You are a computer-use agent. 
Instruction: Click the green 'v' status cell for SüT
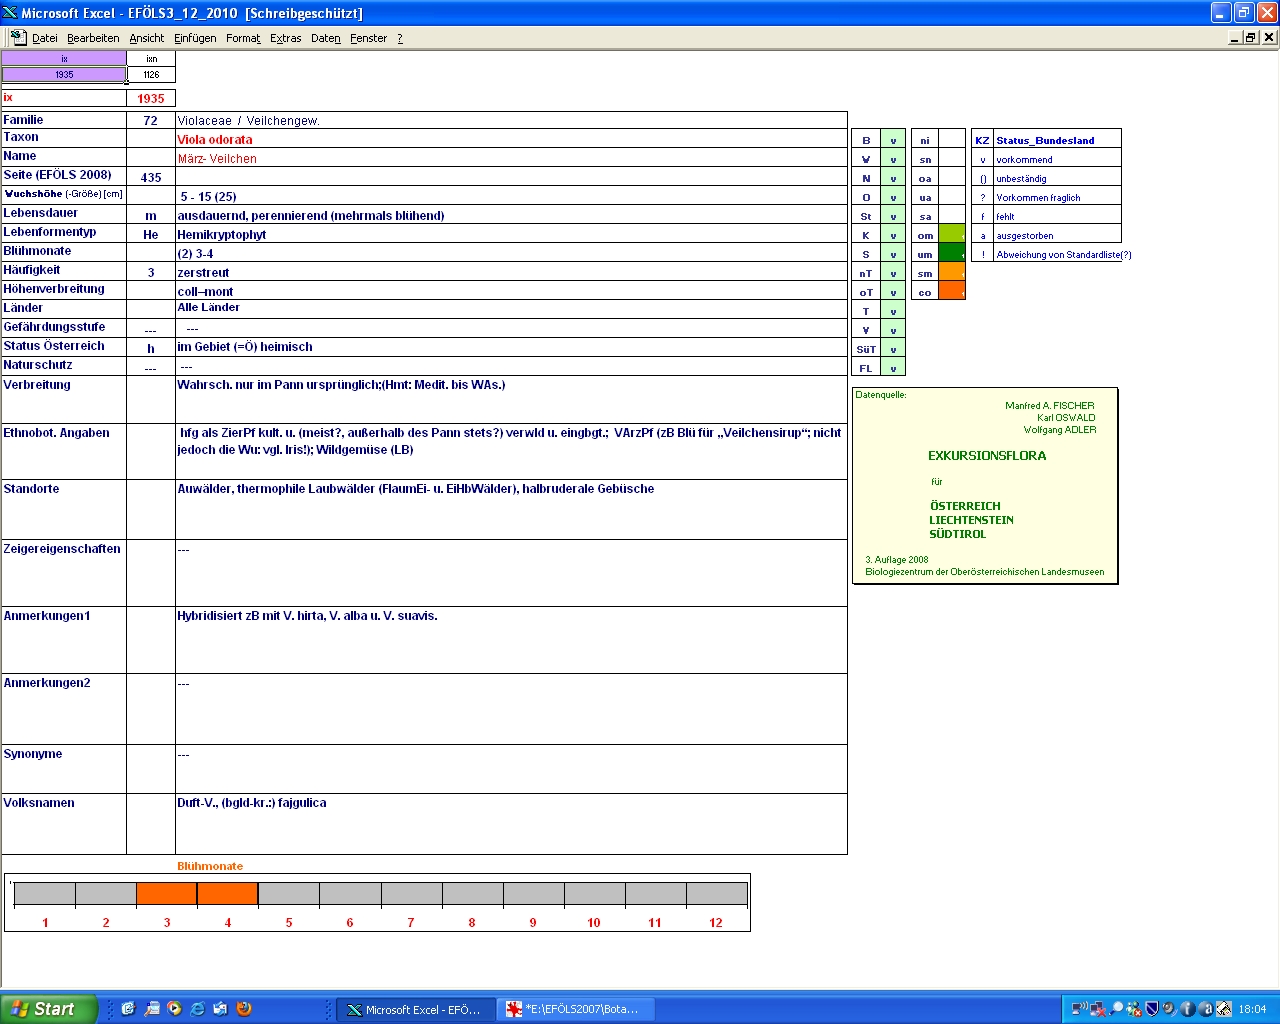point(893,349)
